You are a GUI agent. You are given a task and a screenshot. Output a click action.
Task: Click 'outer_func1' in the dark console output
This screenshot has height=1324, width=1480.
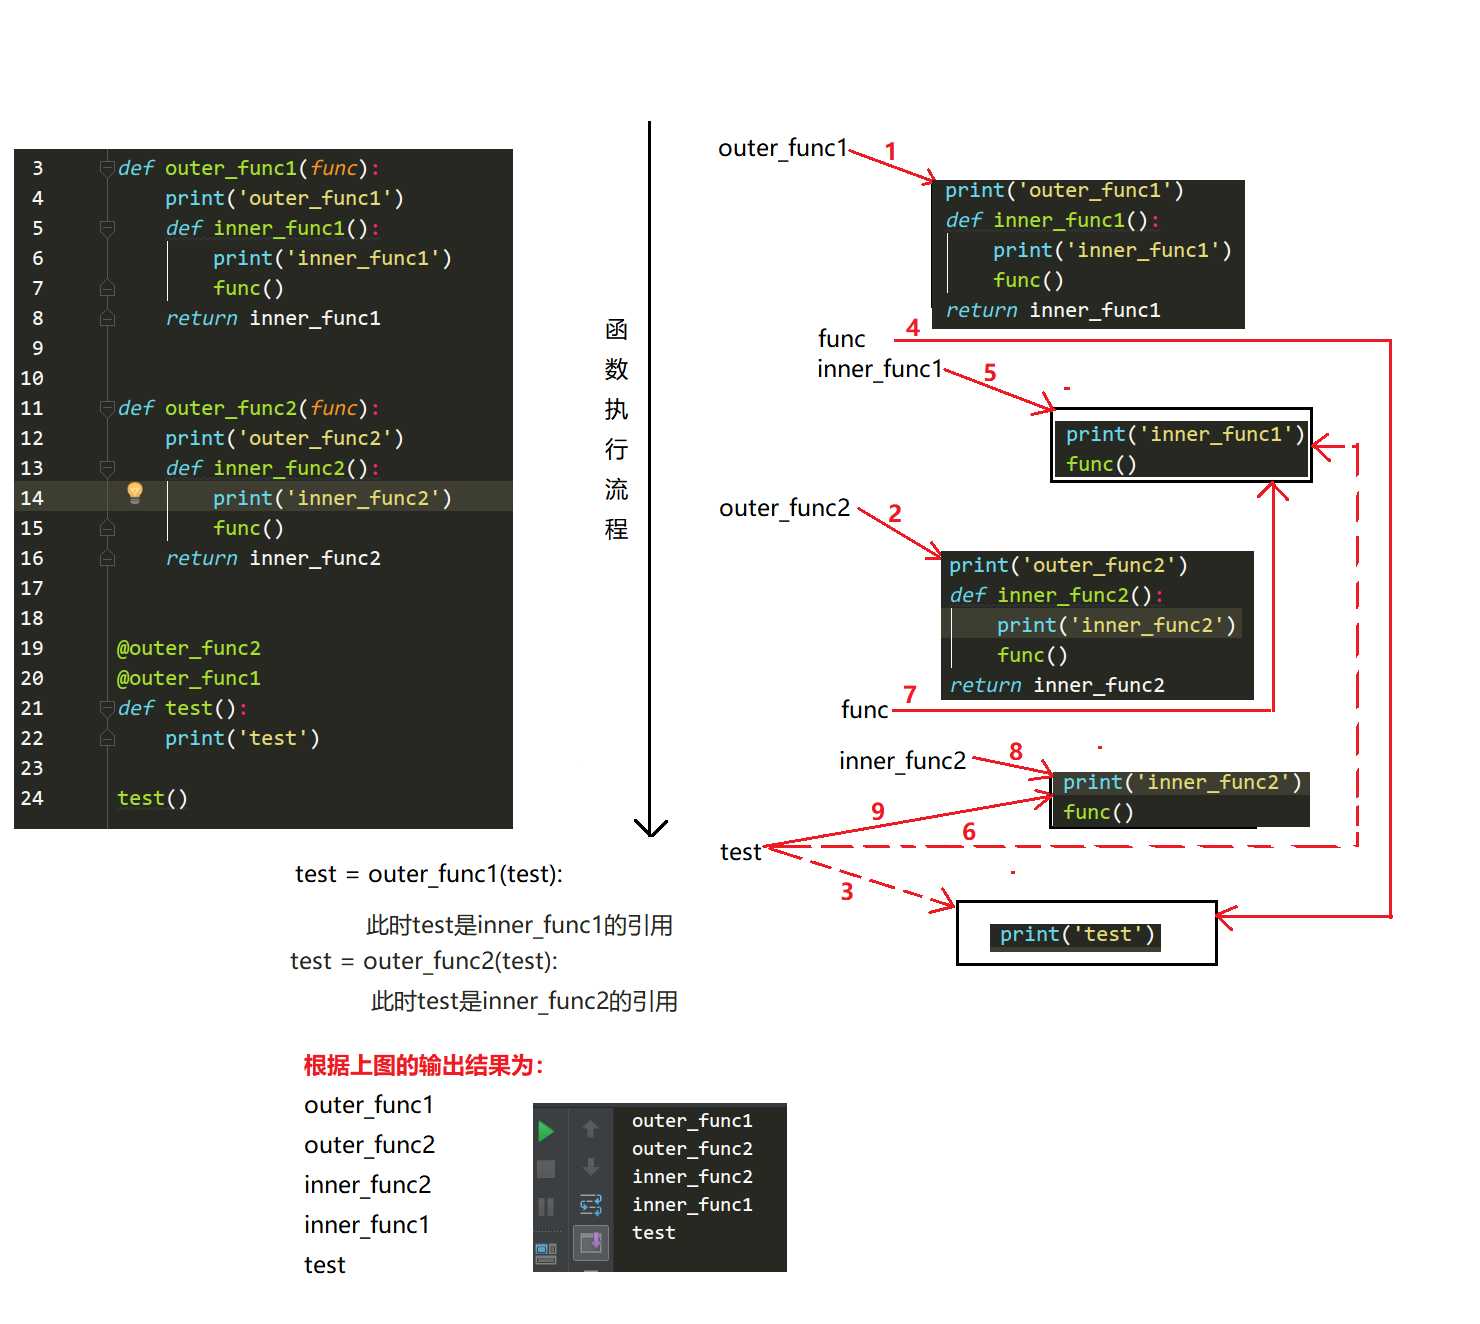coord(692,1121)
